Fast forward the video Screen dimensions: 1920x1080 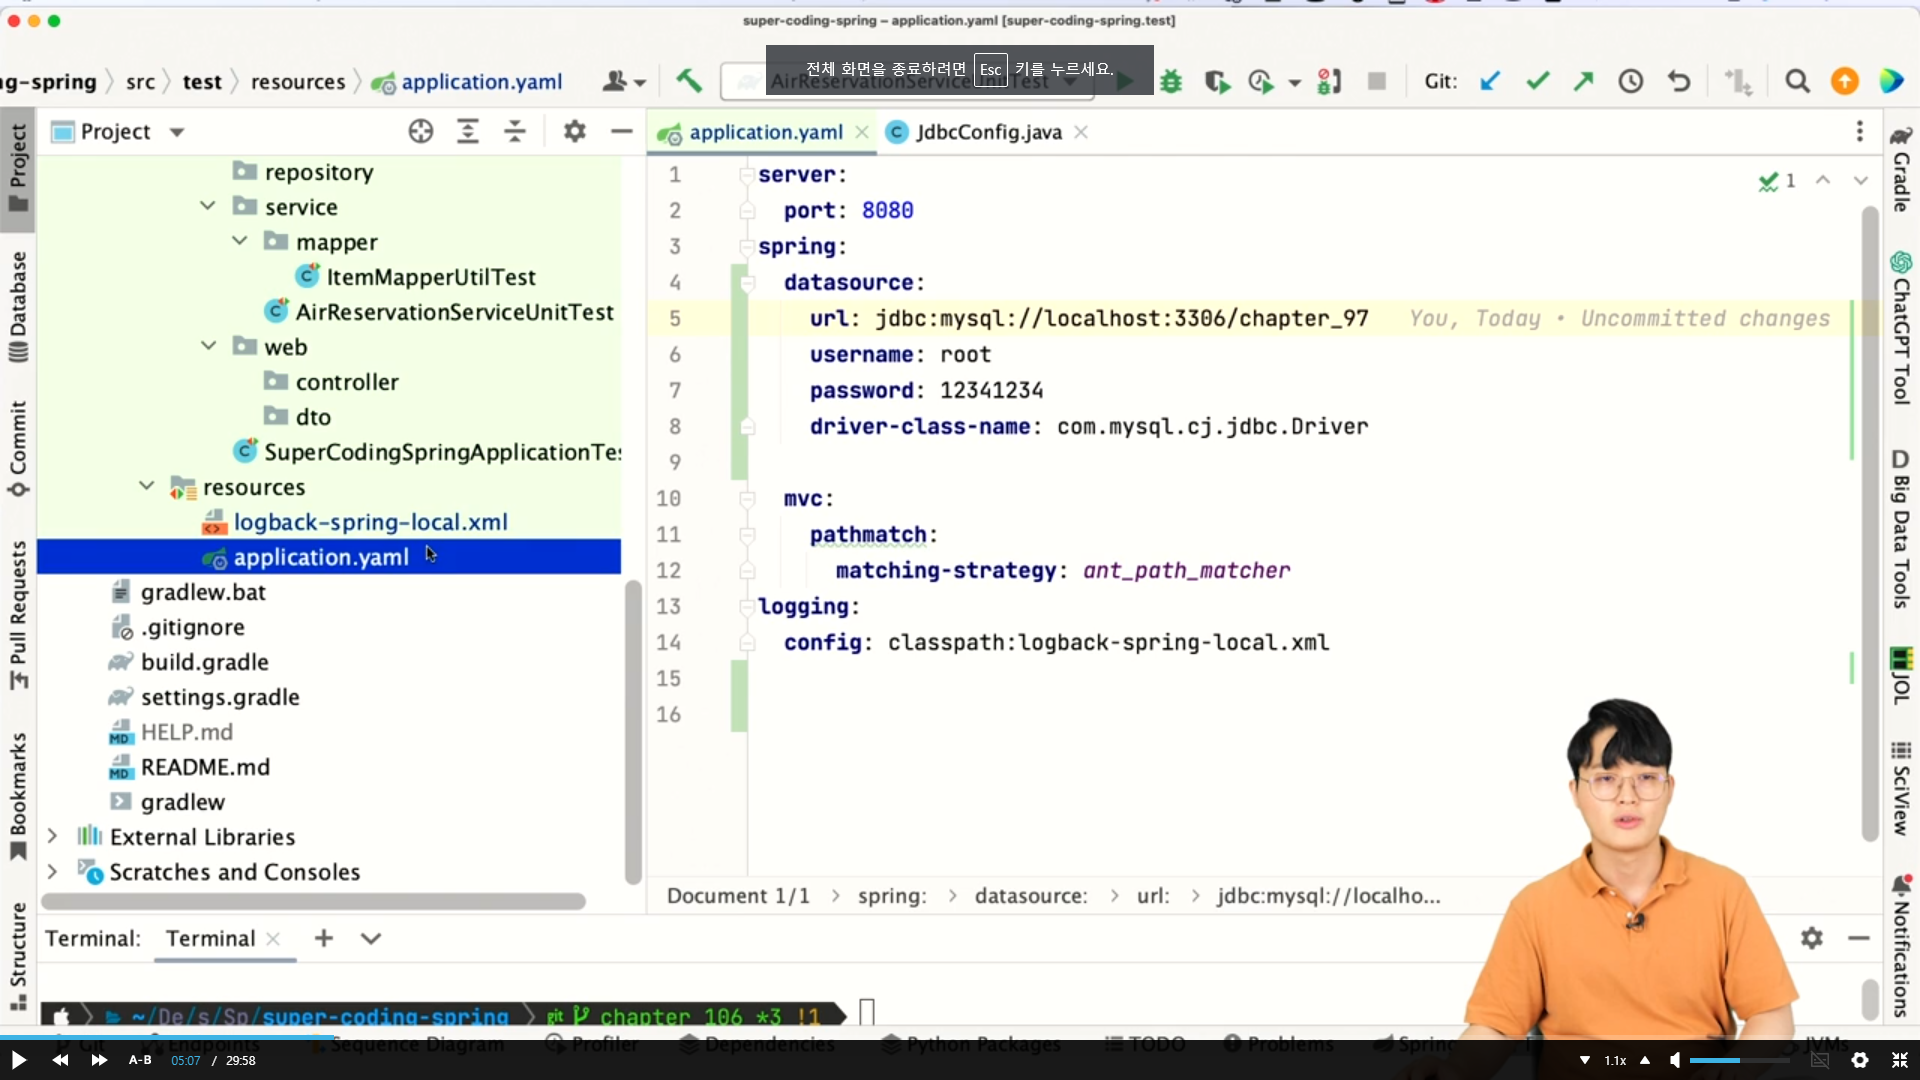99,1060
